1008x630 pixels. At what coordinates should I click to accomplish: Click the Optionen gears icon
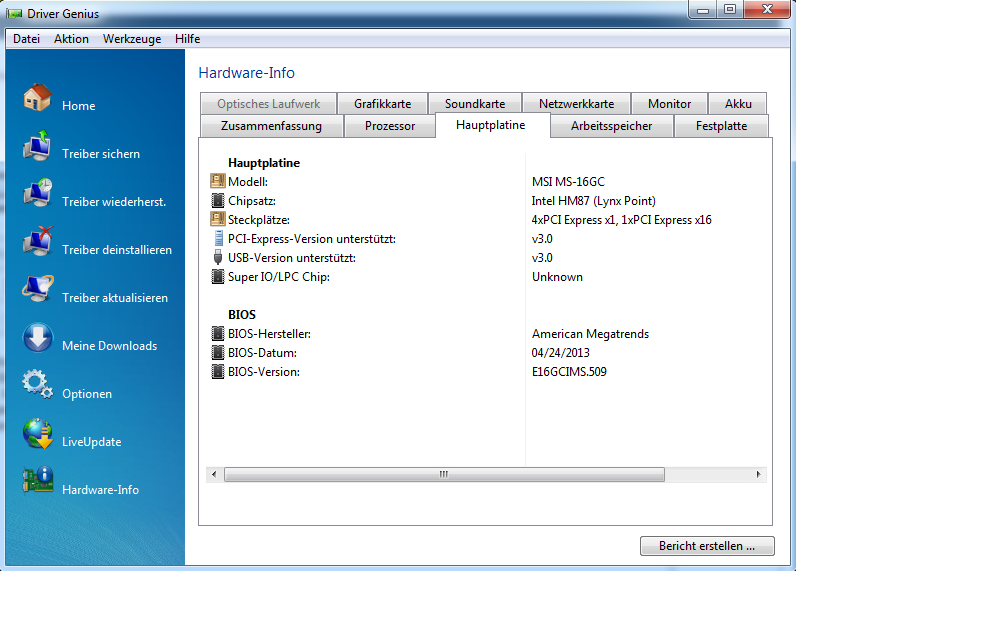click(x=38, y=384)
